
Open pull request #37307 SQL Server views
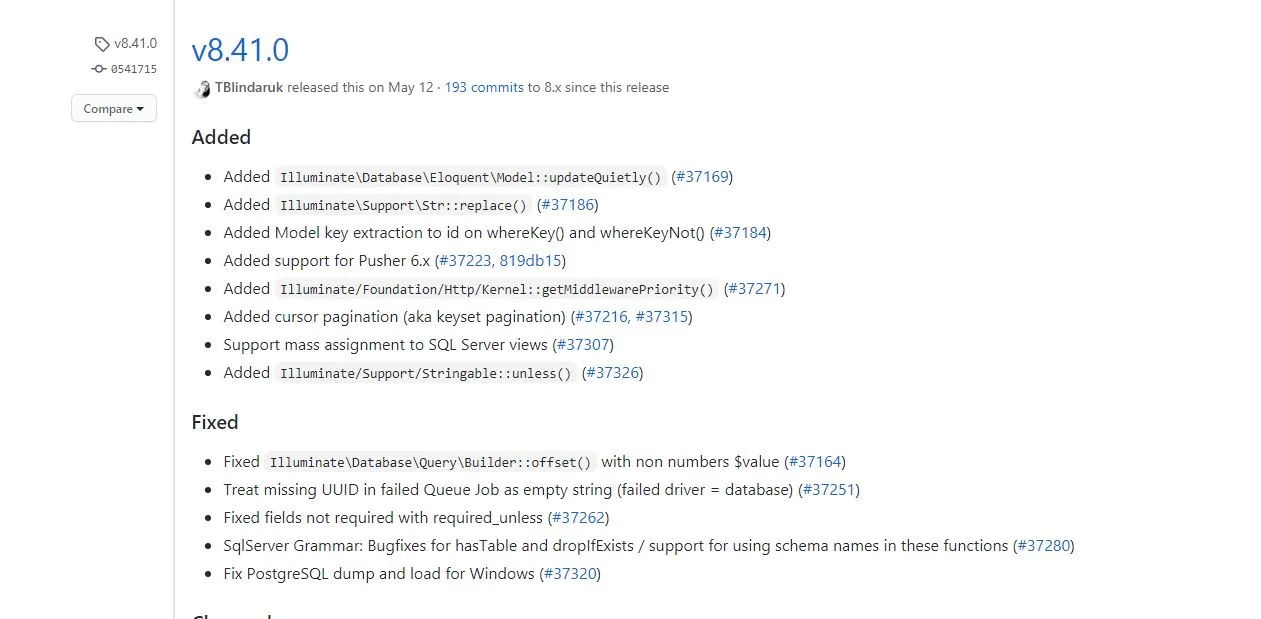click(x=582, y=345)
